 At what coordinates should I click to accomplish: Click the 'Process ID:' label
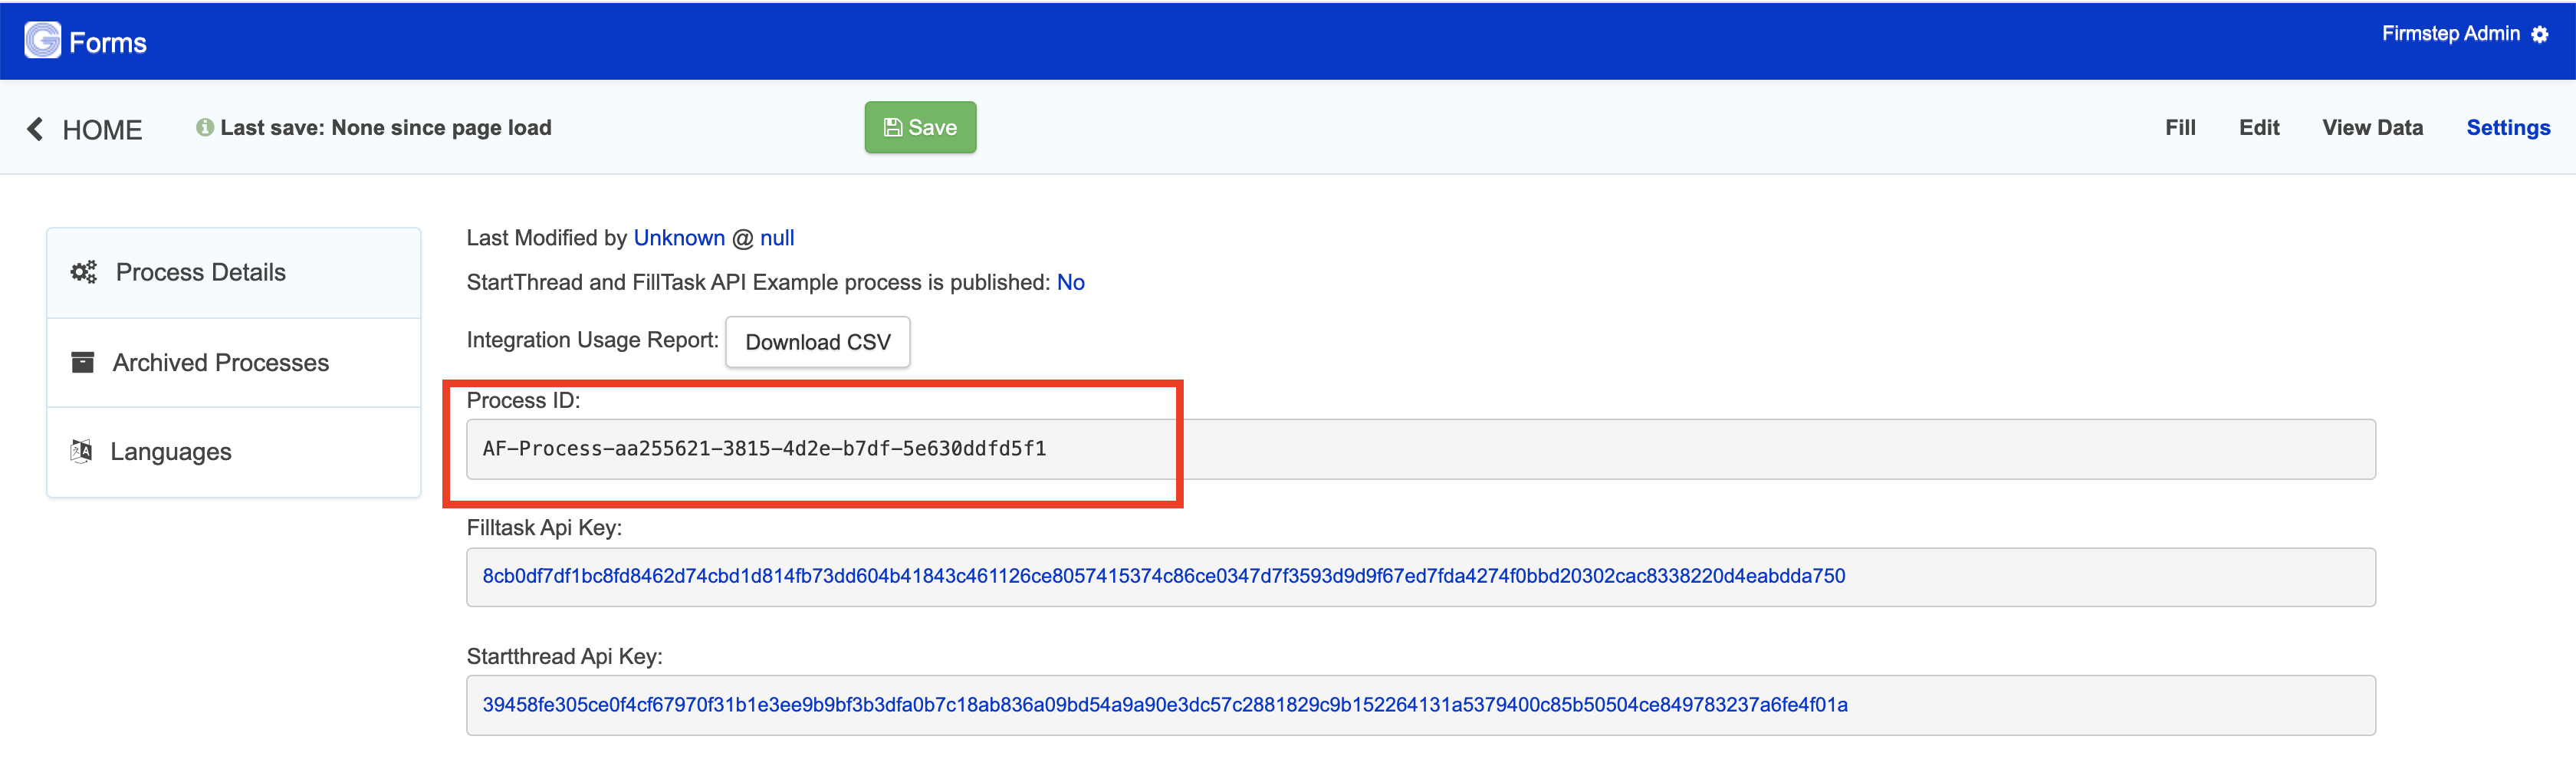coord(523,400)
